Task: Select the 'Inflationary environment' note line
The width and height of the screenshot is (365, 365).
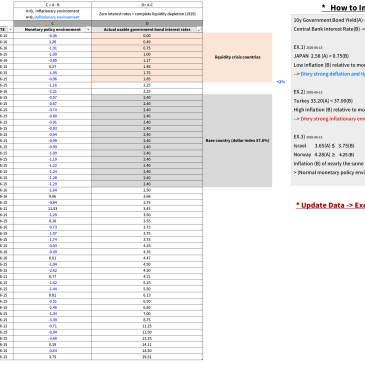Action: coord(52,11)
